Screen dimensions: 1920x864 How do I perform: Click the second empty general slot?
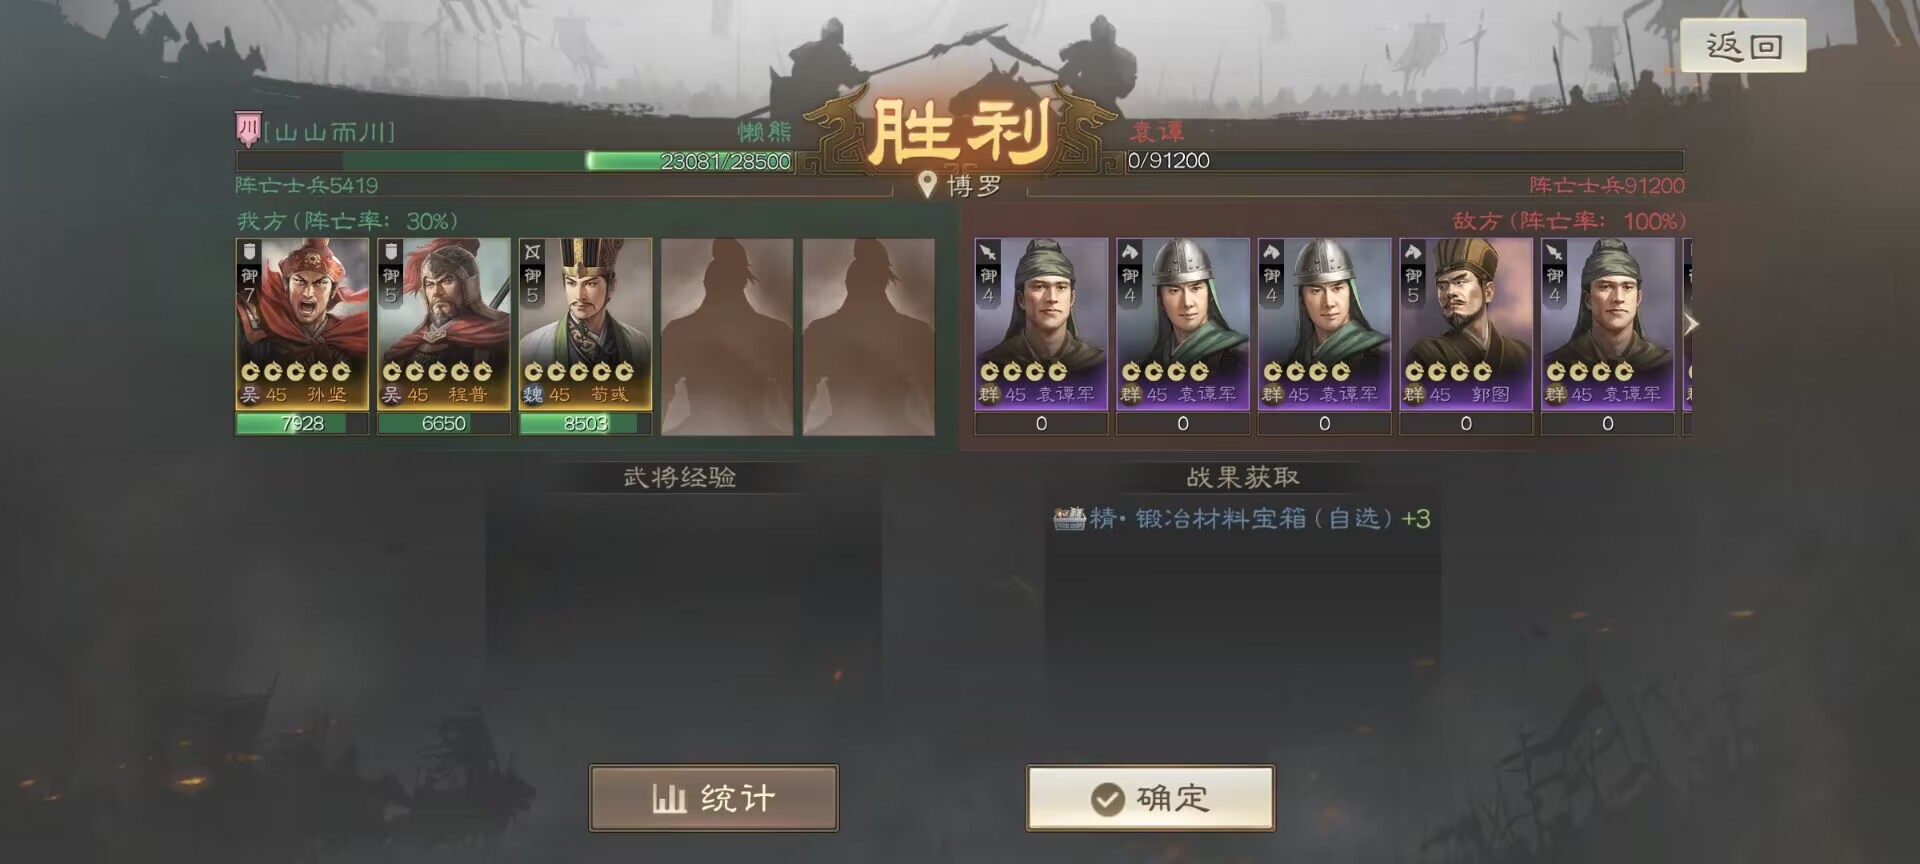pos(869,336)
